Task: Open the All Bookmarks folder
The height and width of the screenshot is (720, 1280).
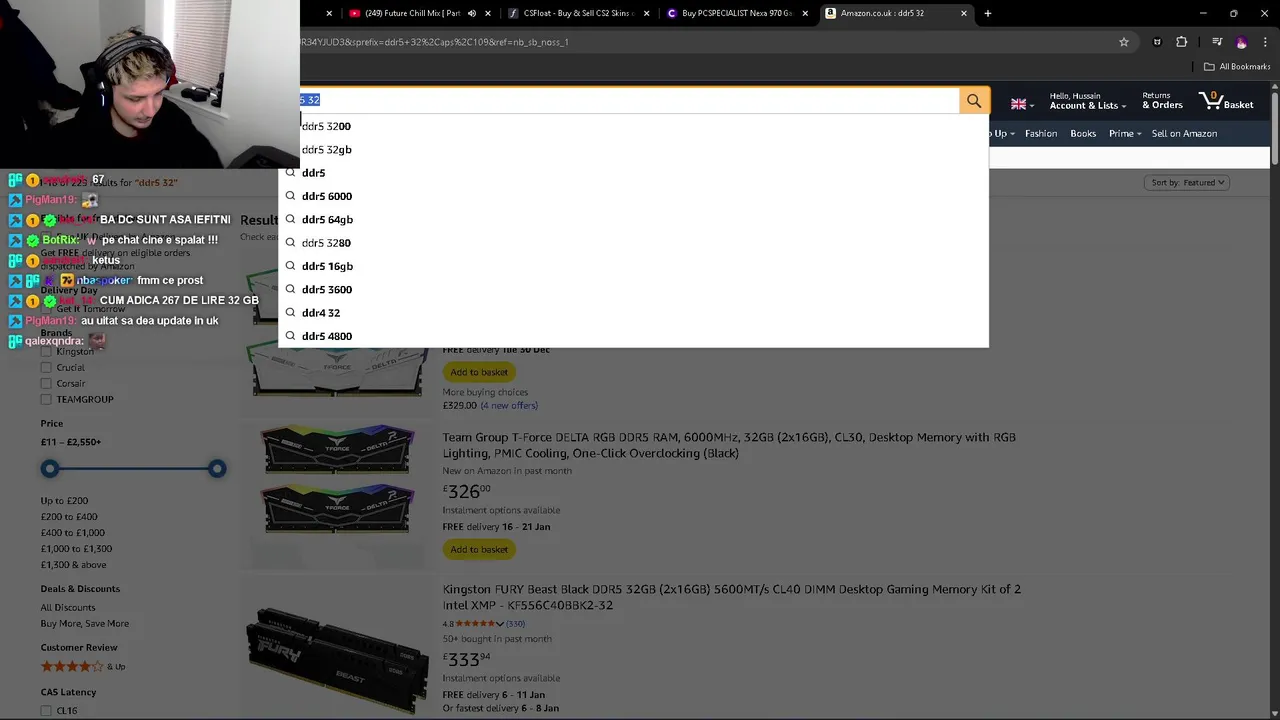Action: pos(1237,67)
